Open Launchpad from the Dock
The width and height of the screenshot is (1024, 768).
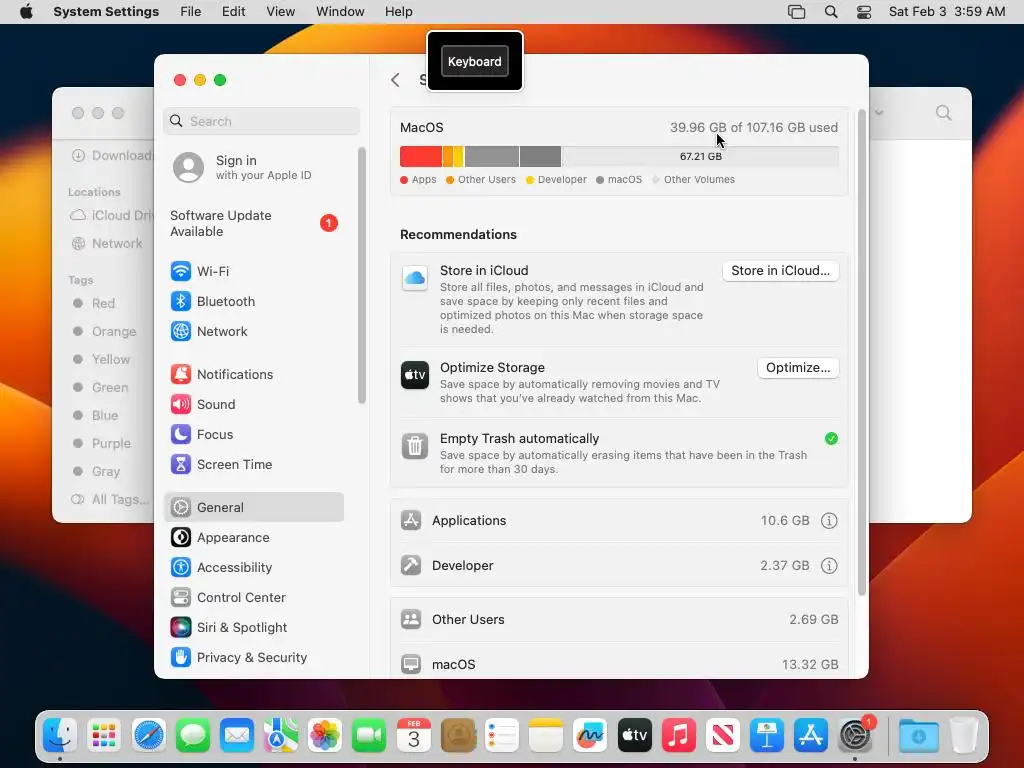[x=104, y=736]
